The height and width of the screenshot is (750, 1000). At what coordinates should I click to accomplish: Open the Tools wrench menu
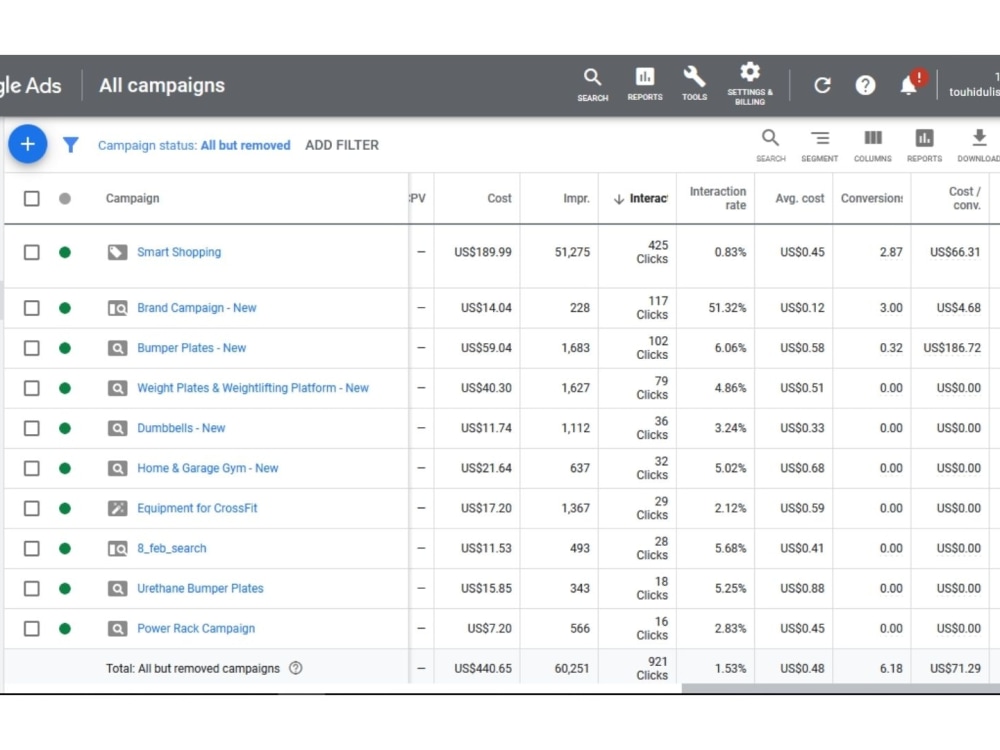pyautogui.click(x=695, y=84)
